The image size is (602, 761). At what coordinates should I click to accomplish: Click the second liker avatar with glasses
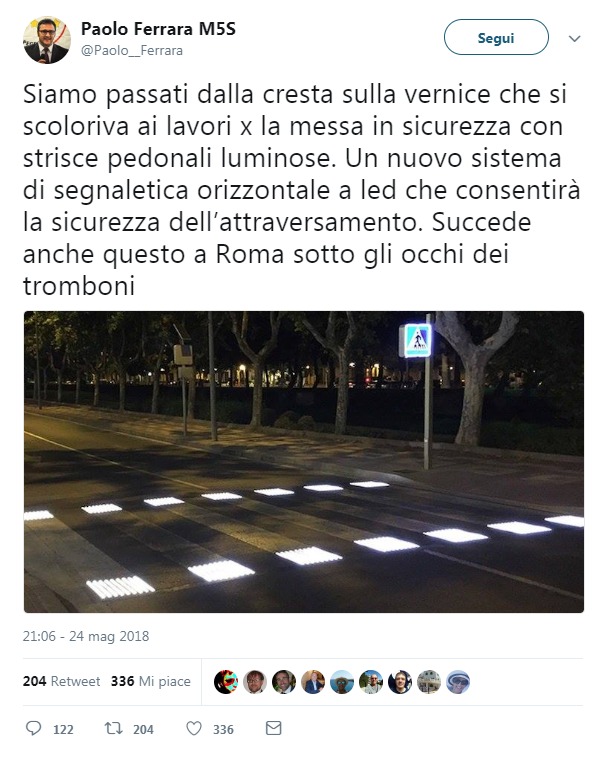pyautogui.click(x=255, y=681)
